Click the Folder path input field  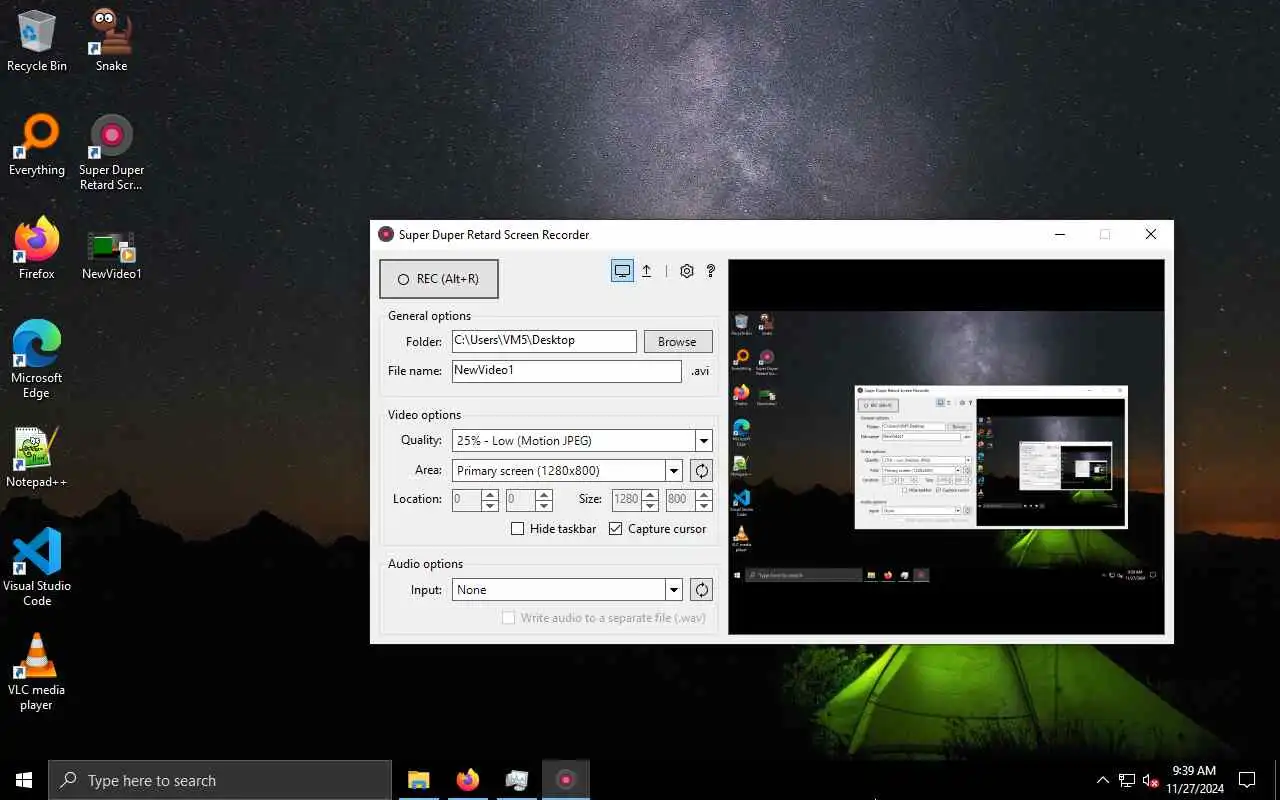tap(544, 341)
